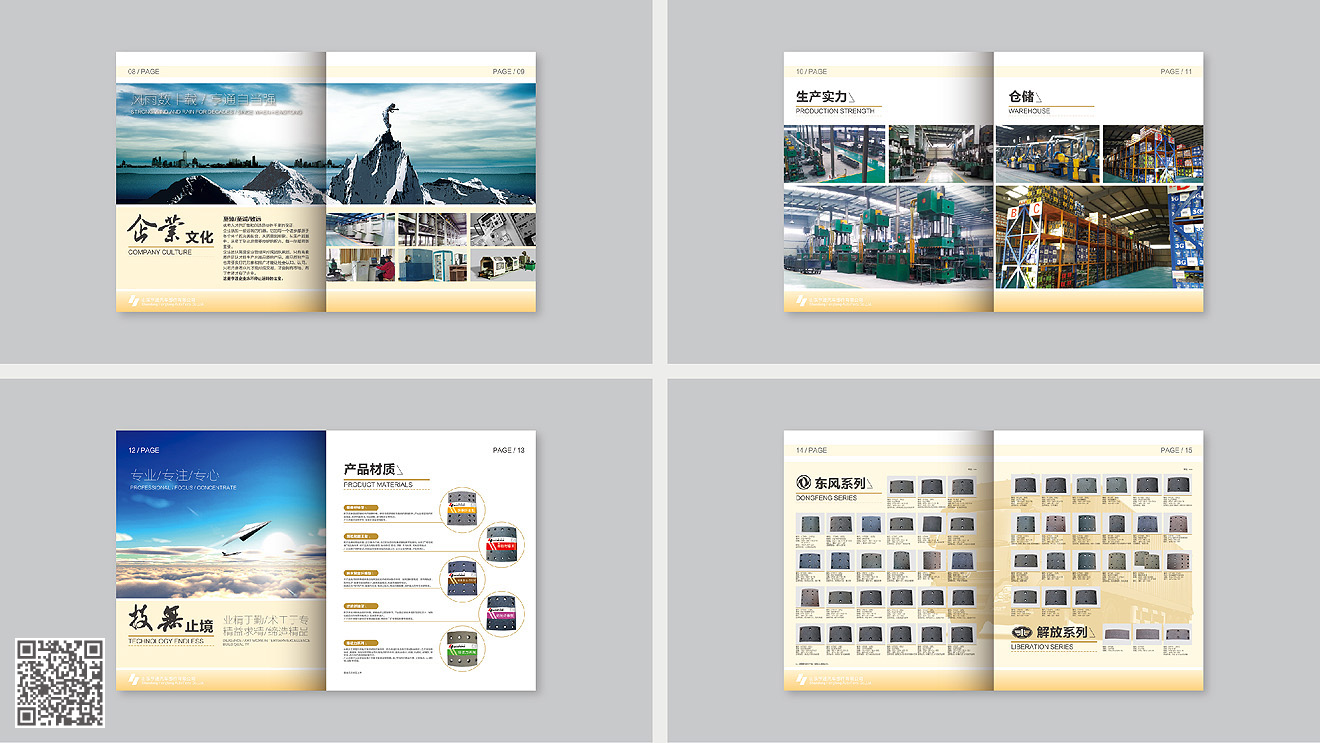
Task: Click the Jiefang emblem beside 解放系列
Action: 1021,632
